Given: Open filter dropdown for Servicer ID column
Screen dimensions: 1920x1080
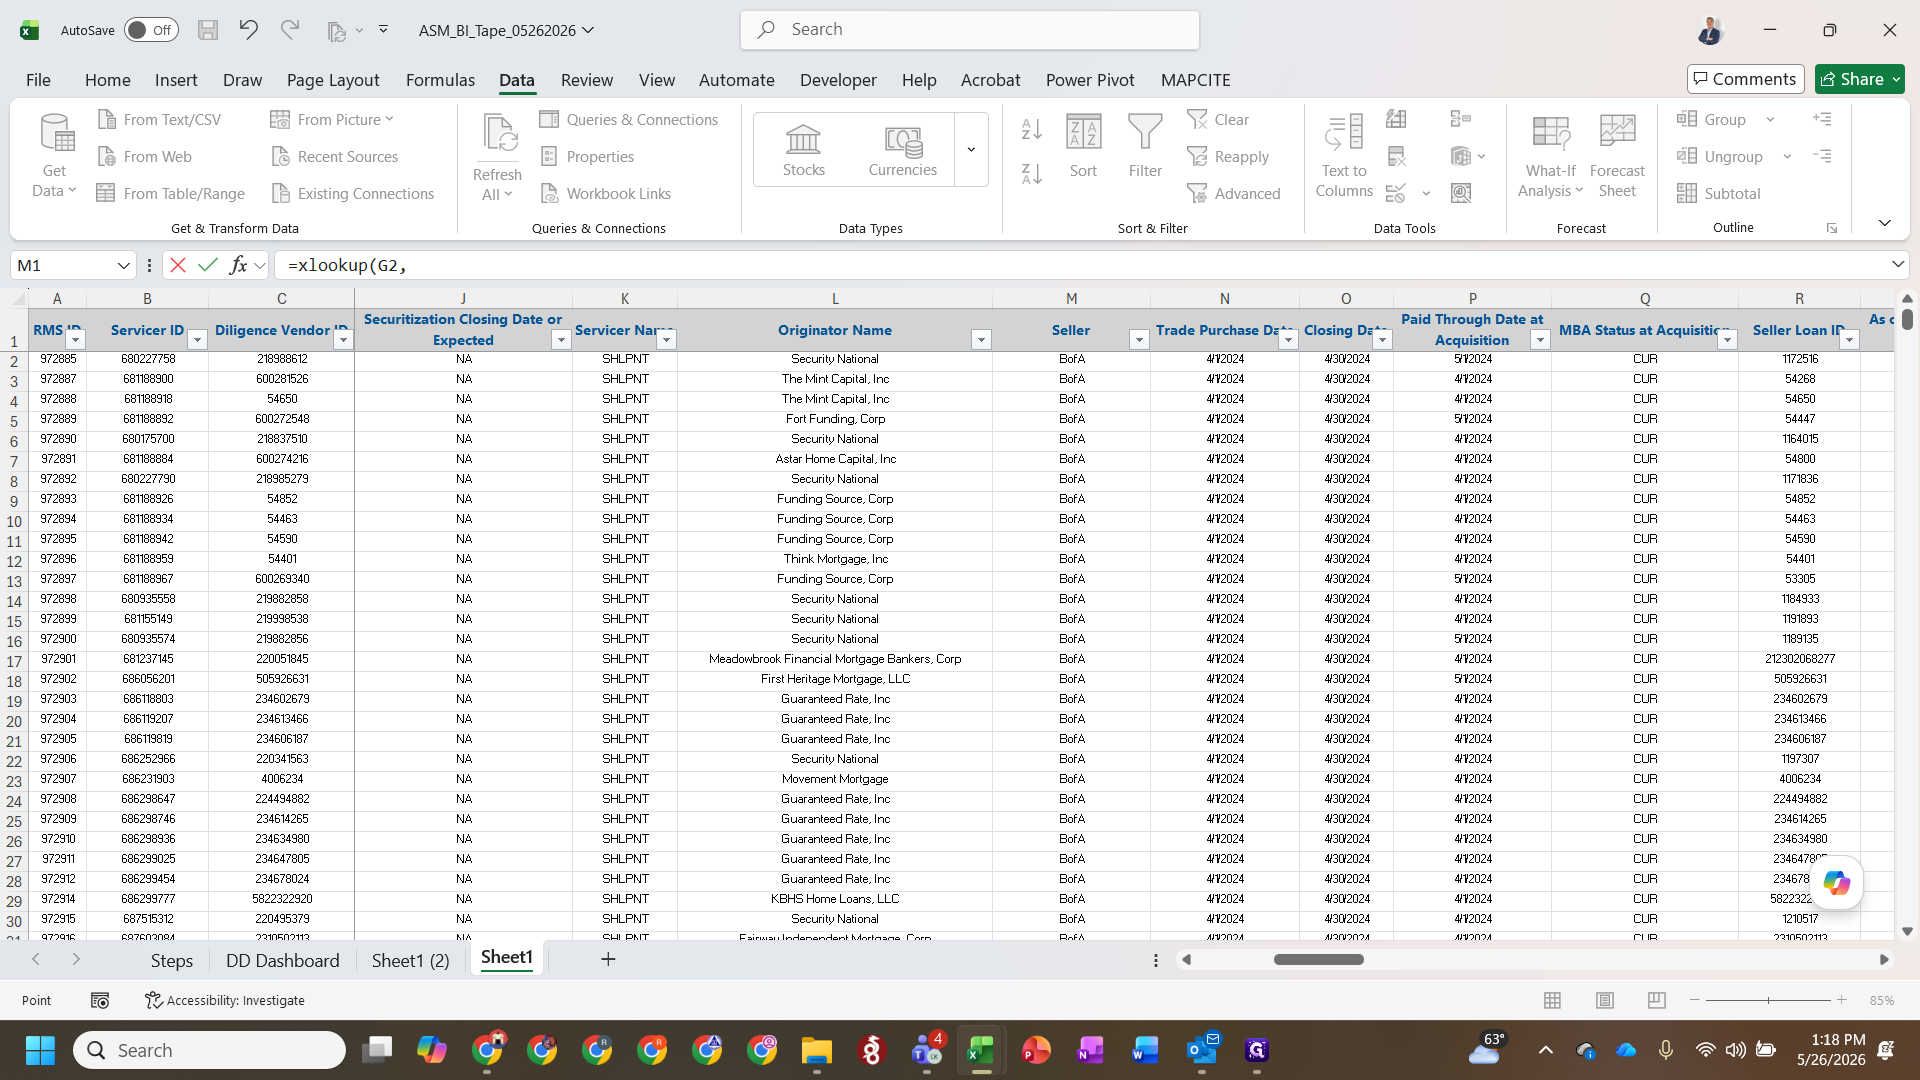Looking at the screenshot, I should [197, 340].
